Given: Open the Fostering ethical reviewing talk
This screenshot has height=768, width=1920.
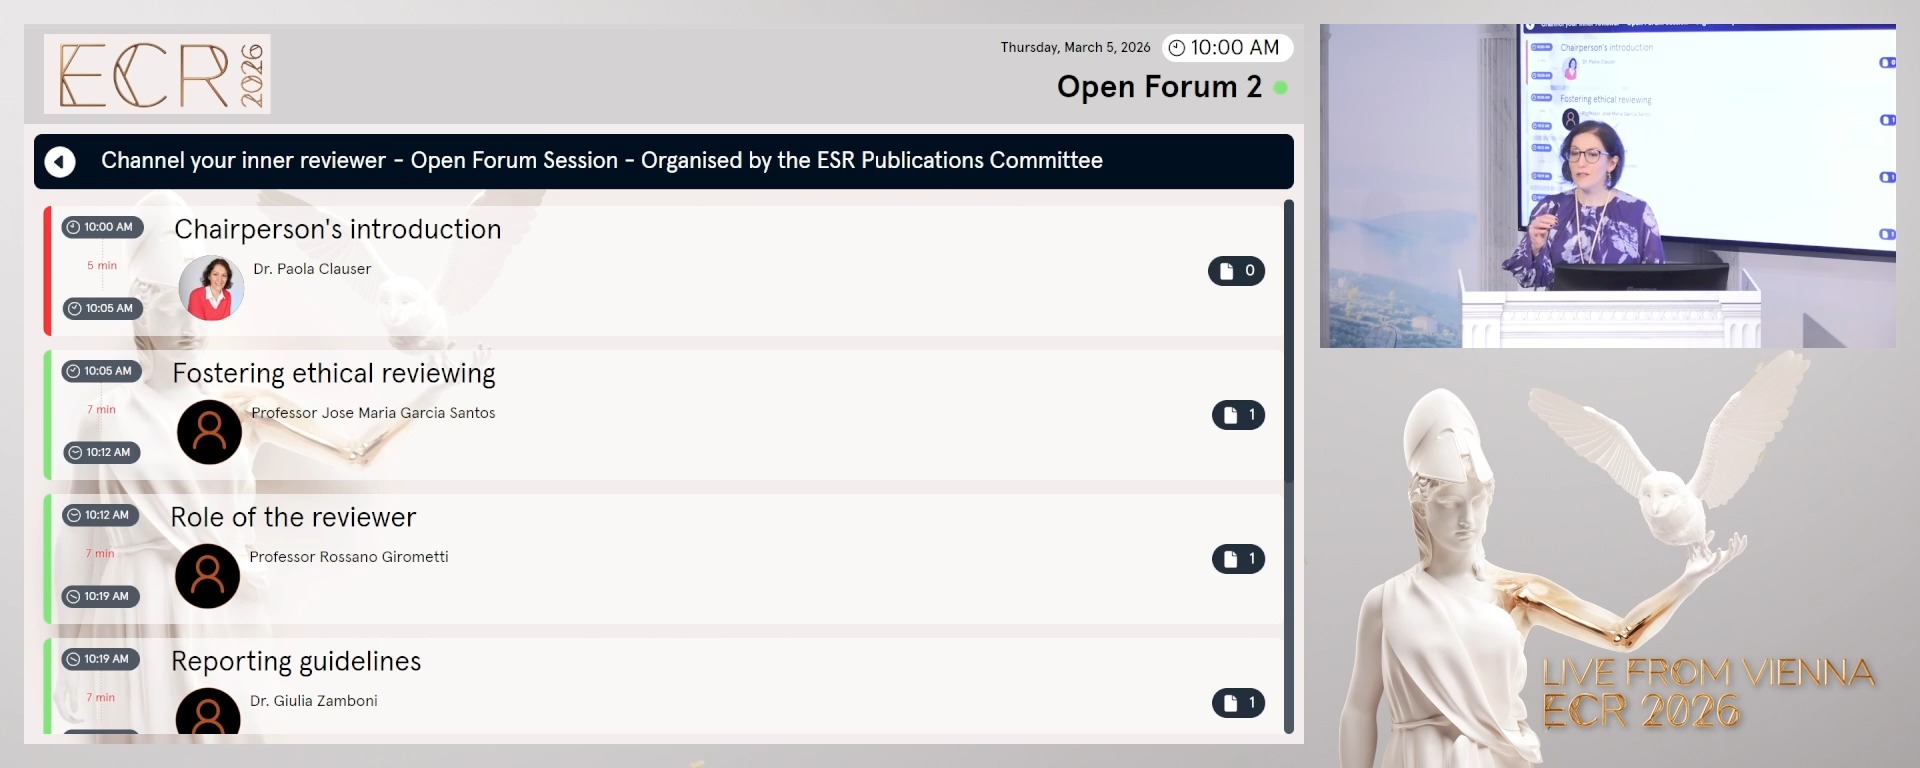Looking at the screenshot, I should coord(333,373).
